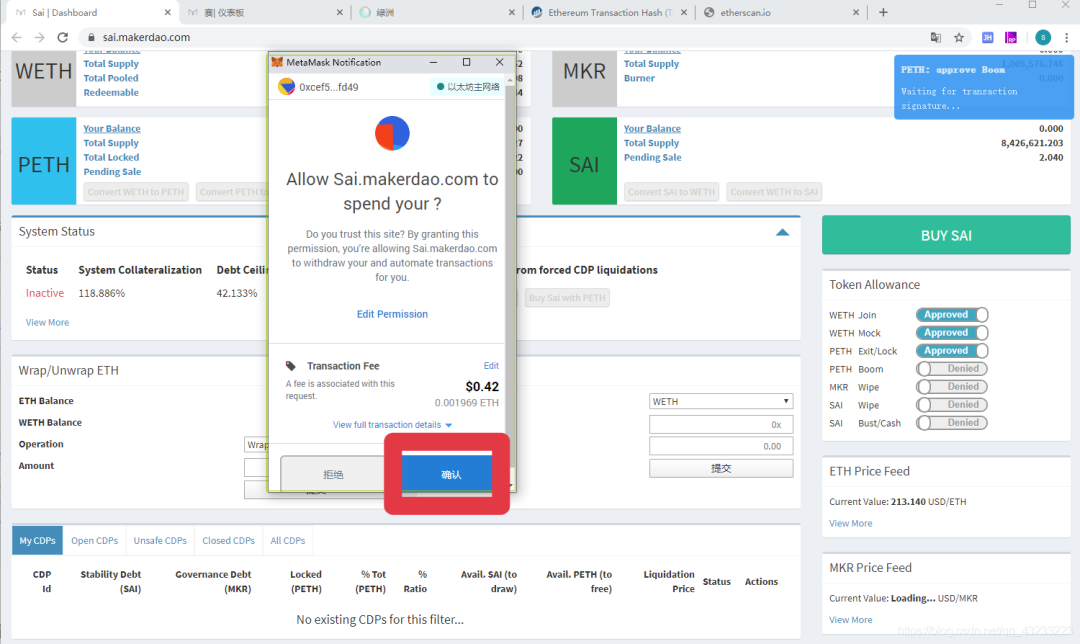1080x644 pixels.
Task: Click Convert WETH to SAI button
Action: (774, 191)
